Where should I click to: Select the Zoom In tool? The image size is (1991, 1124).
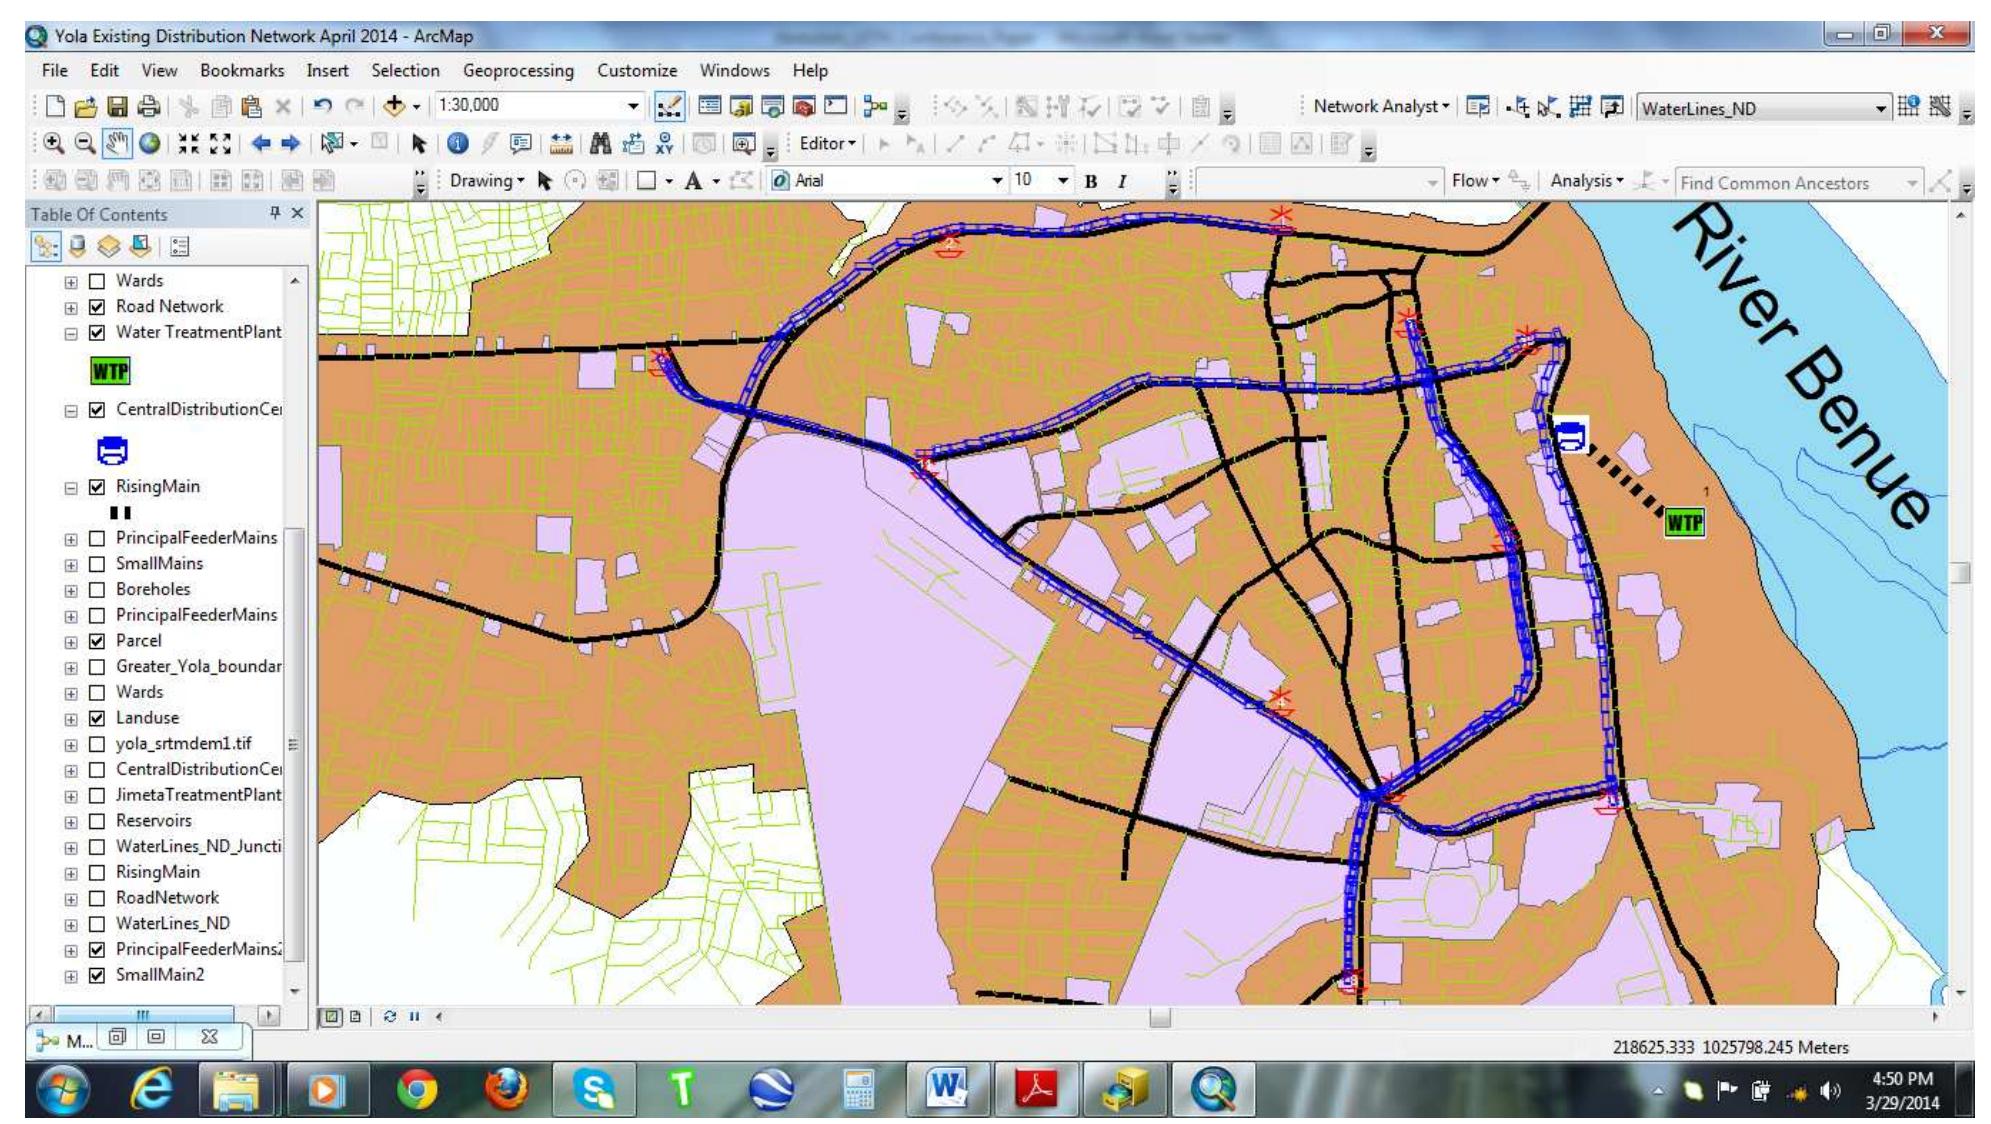[53, 143]
